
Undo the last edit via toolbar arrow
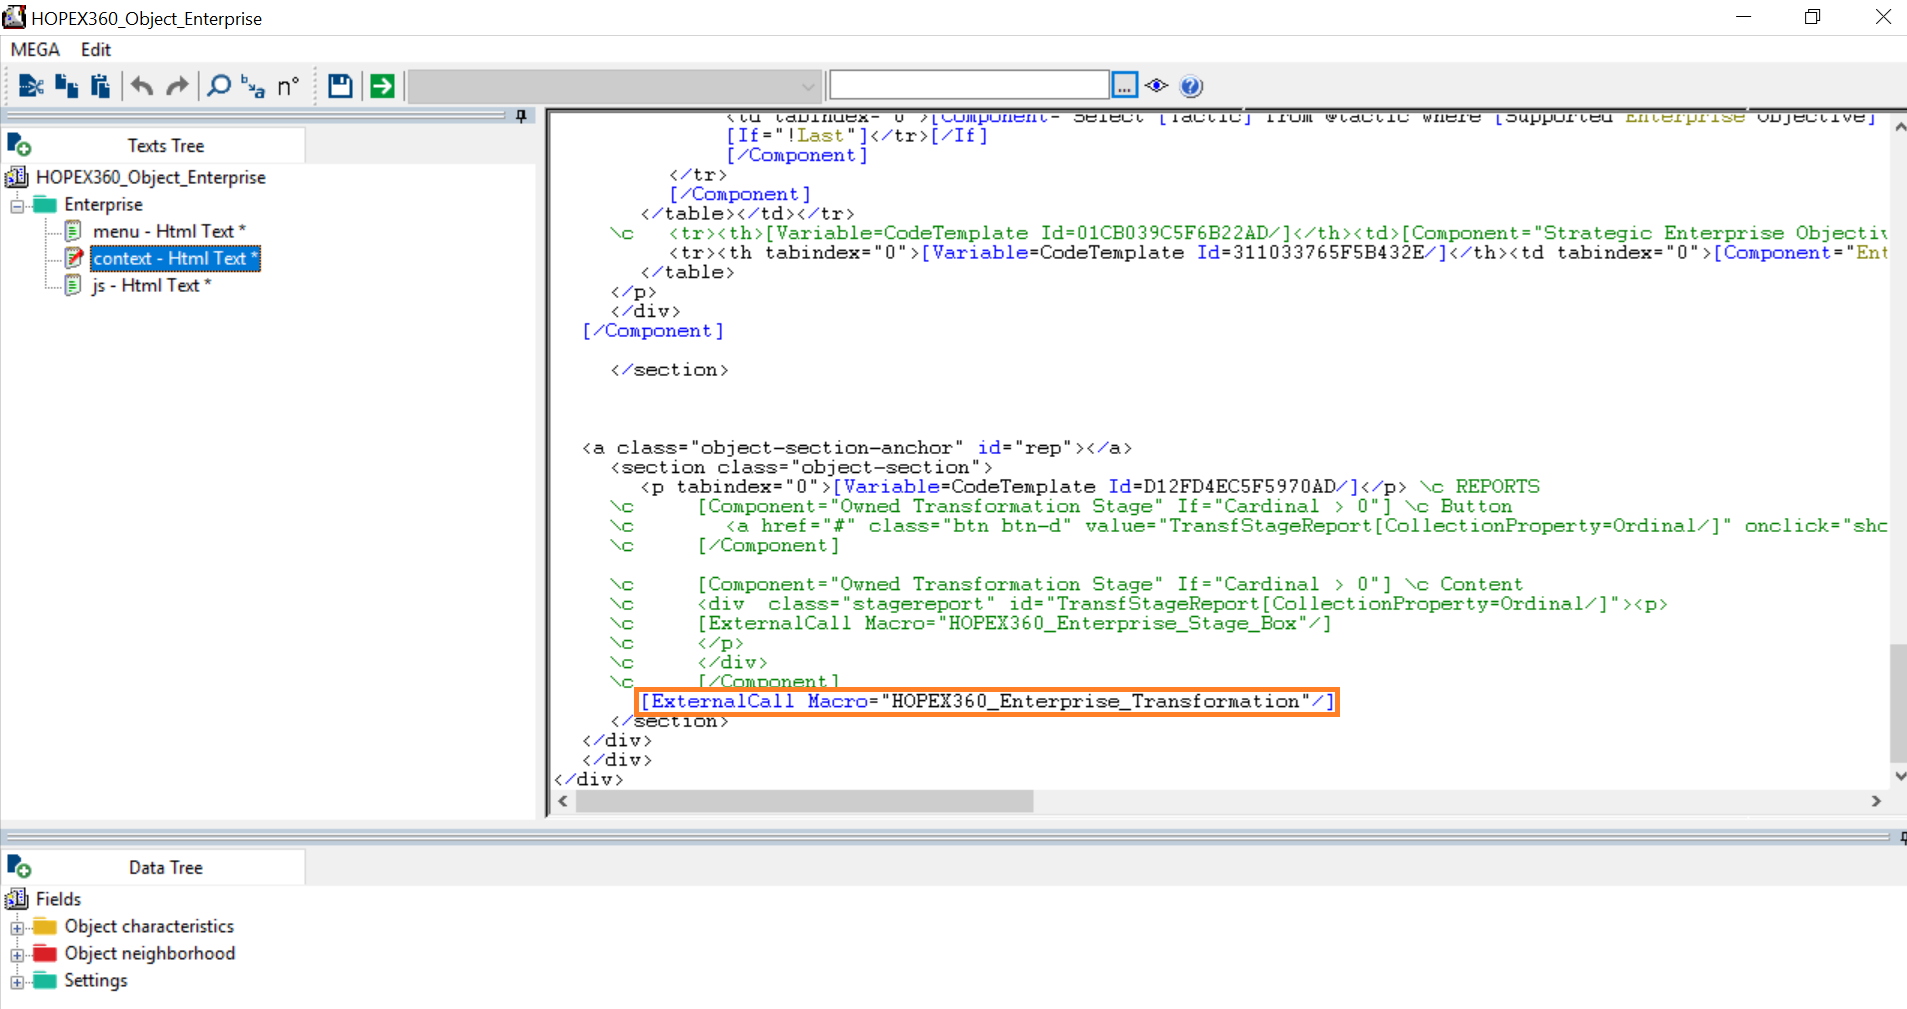coord(140,86)
